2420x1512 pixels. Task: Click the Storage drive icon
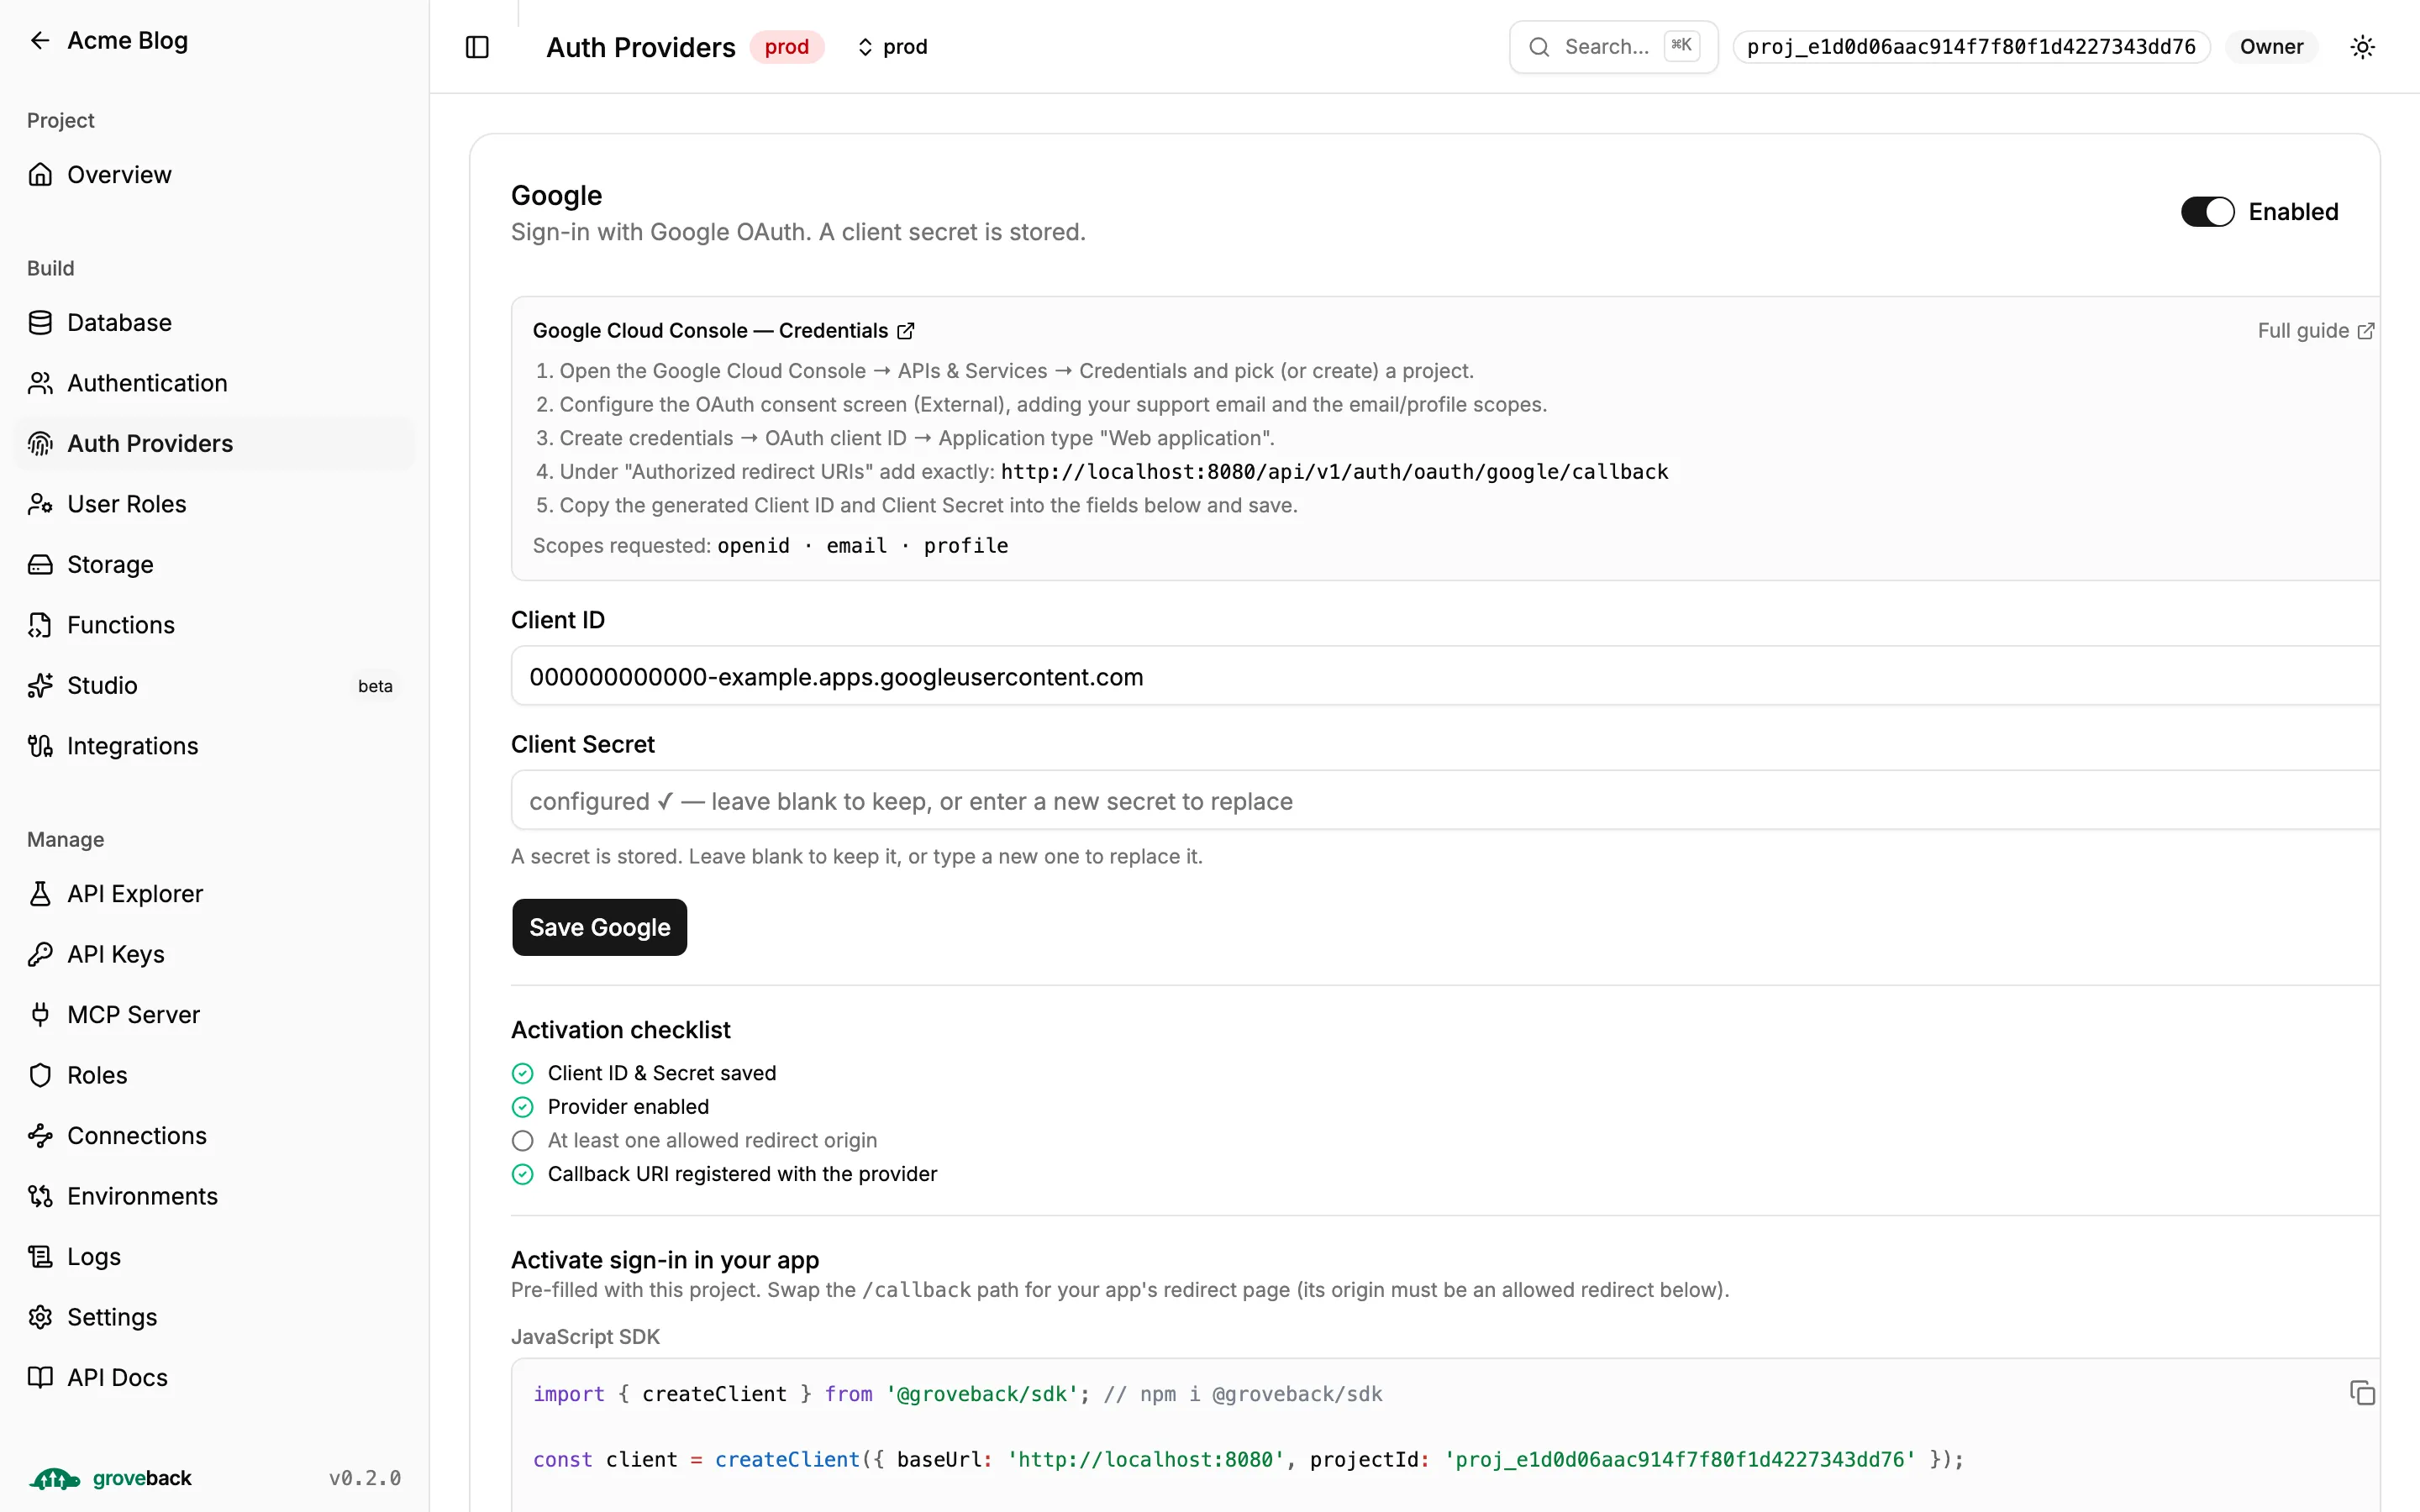pos(40,565)
